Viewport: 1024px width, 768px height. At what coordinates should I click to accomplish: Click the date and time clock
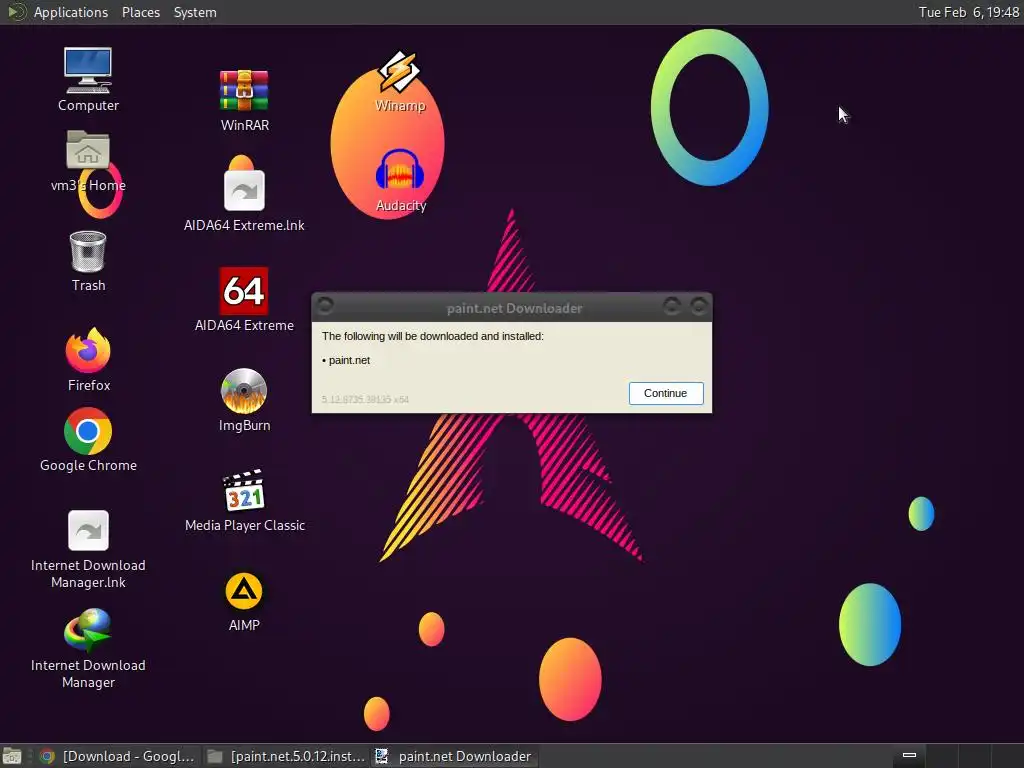[x=968, y=12]
